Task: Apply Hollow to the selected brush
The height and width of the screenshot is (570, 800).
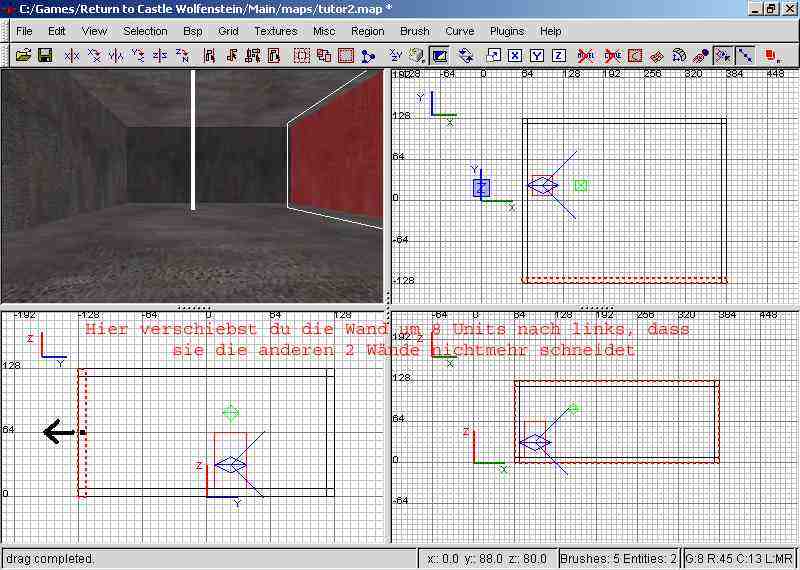Action: point(346,55)
